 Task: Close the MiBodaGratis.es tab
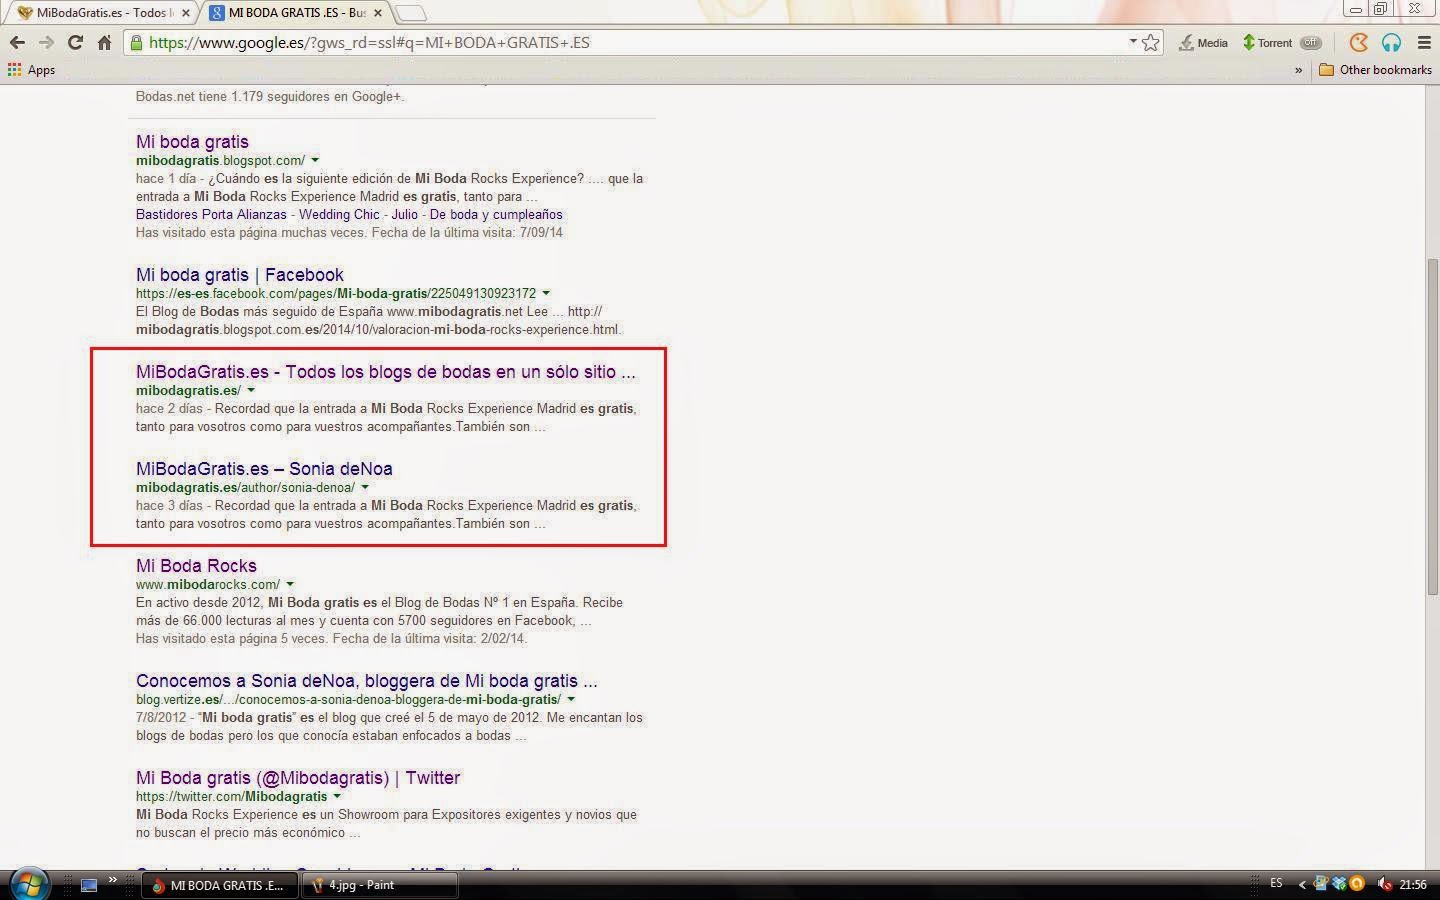(185, 13)
